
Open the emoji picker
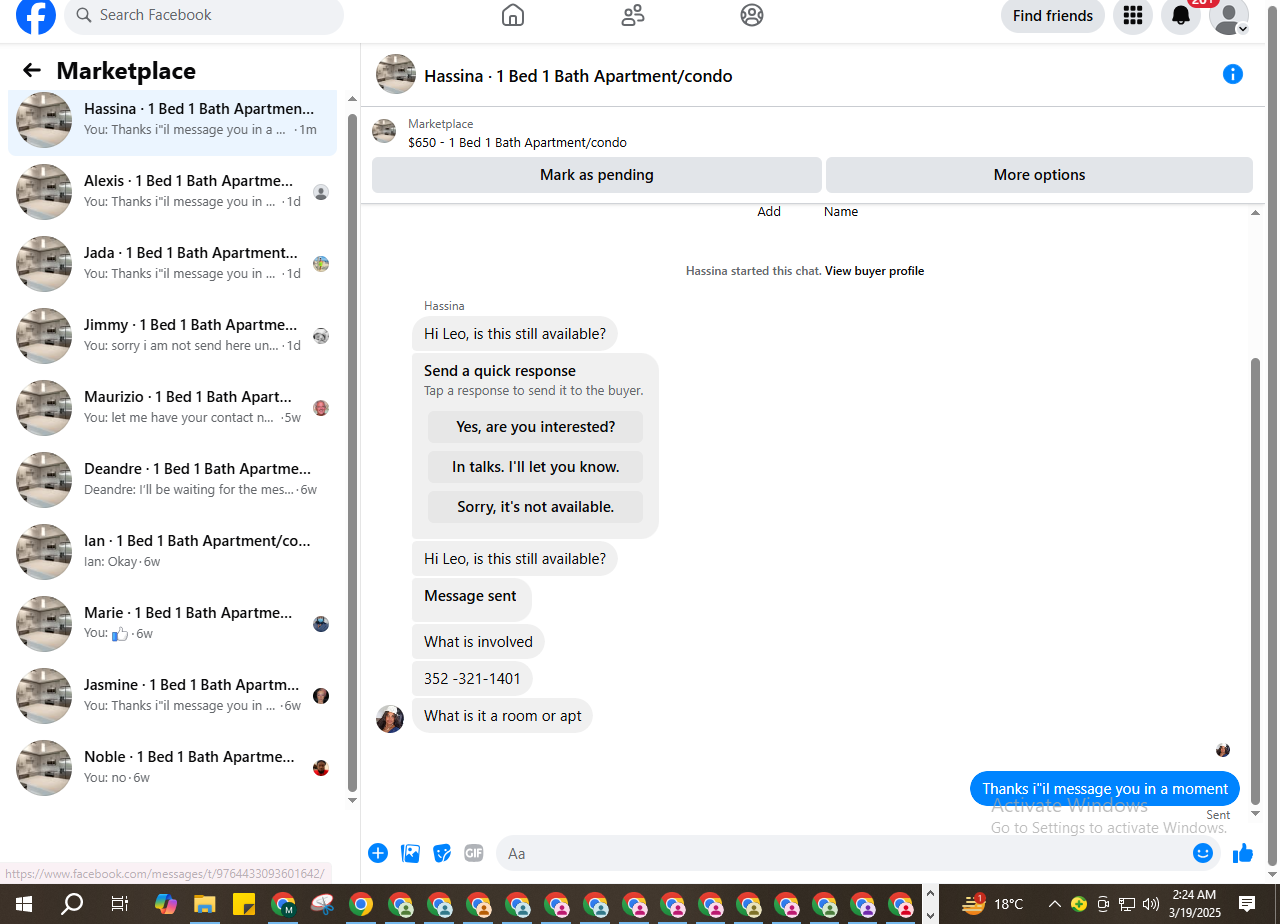[x=1203, y=853]
